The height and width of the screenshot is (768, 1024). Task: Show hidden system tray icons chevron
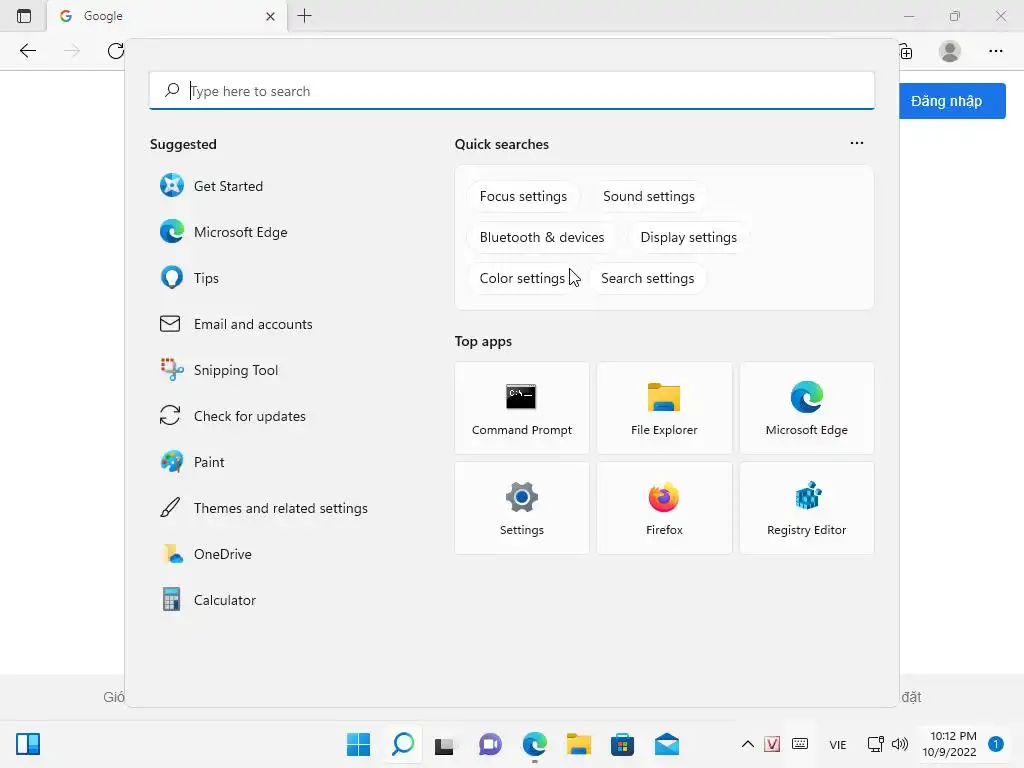point(748,744)
